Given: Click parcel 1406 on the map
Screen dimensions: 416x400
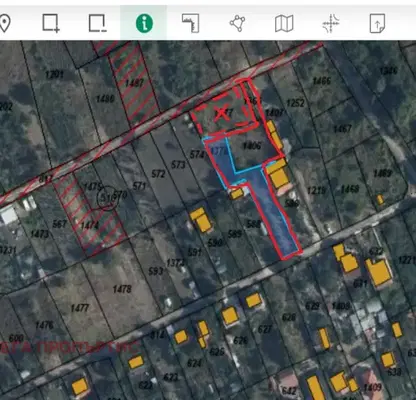Looking at the screenshot, I should tap(252, 145).
